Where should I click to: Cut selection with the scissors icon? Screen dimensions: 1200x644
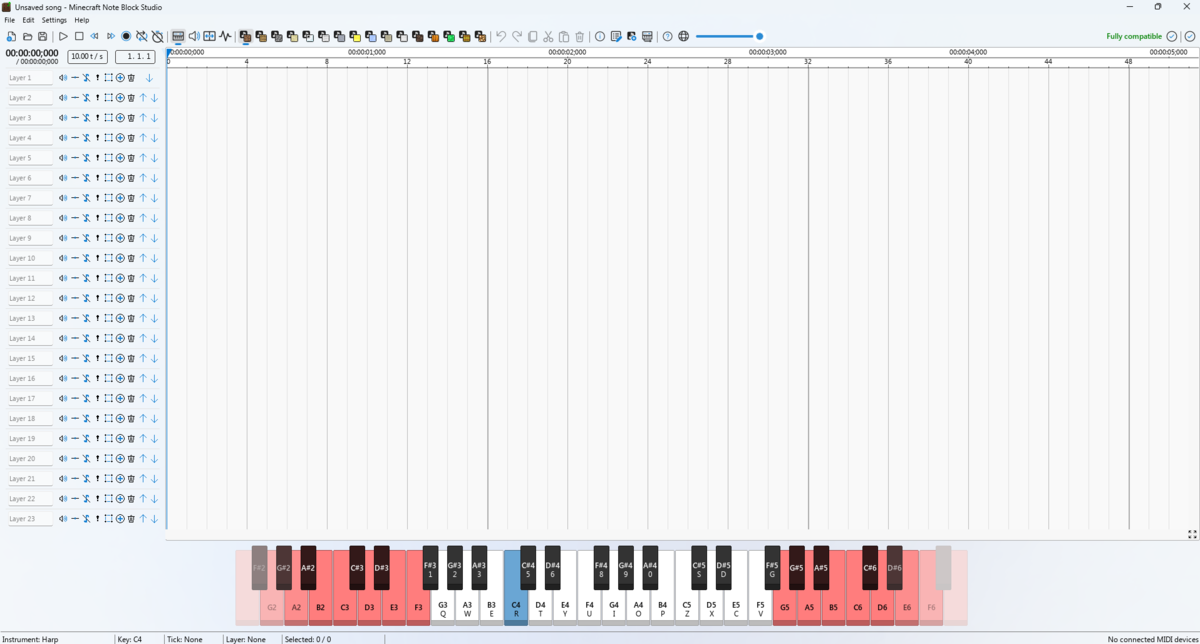[548, 37]
